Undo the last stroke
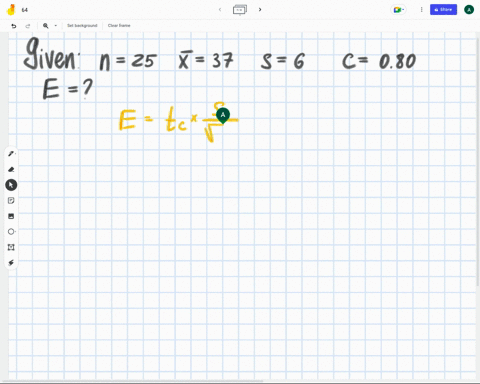 click(x=14, y=26)
